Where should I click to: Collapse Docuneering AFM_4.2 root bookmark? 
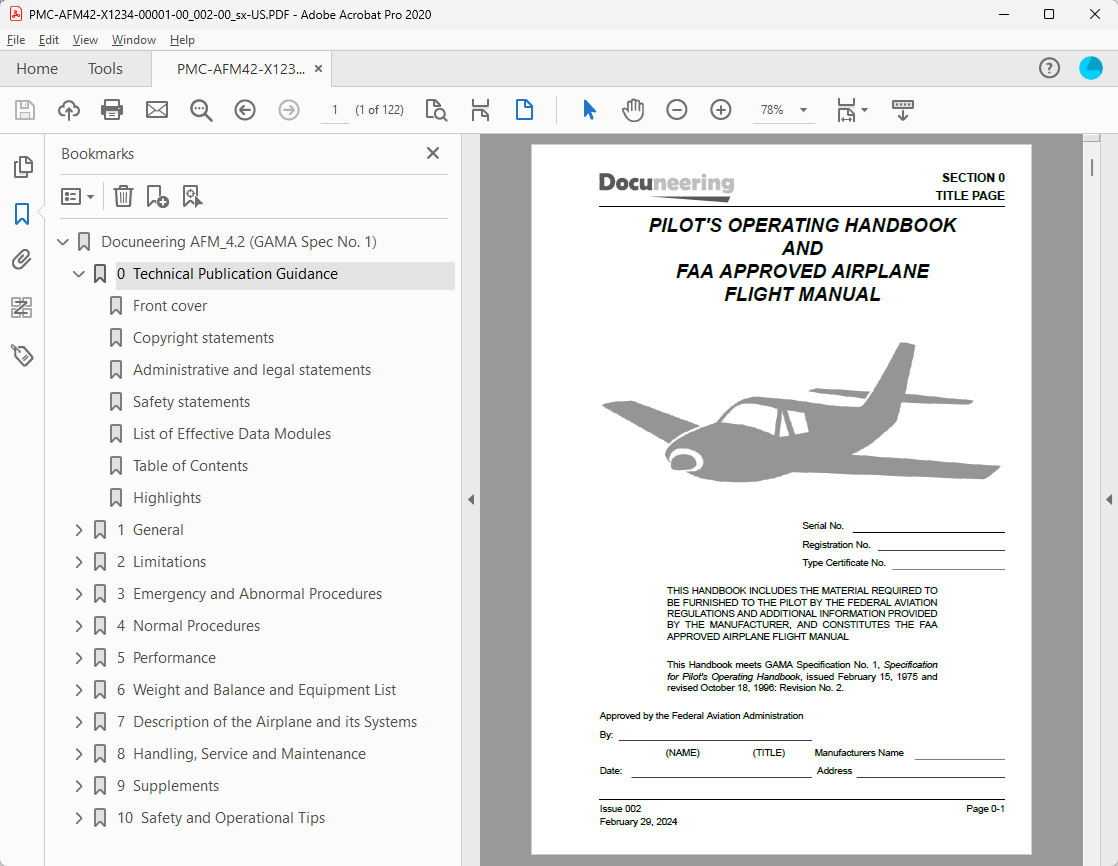(63, 242)
